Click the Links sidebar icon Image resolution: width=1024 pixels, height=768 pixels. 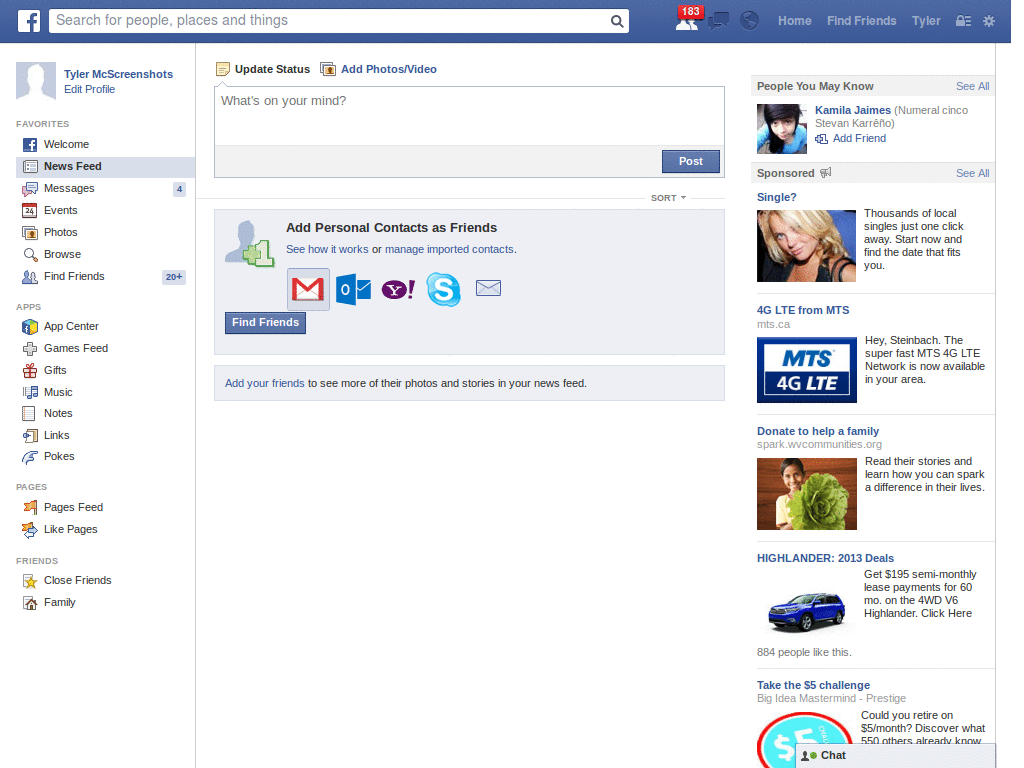30,436
